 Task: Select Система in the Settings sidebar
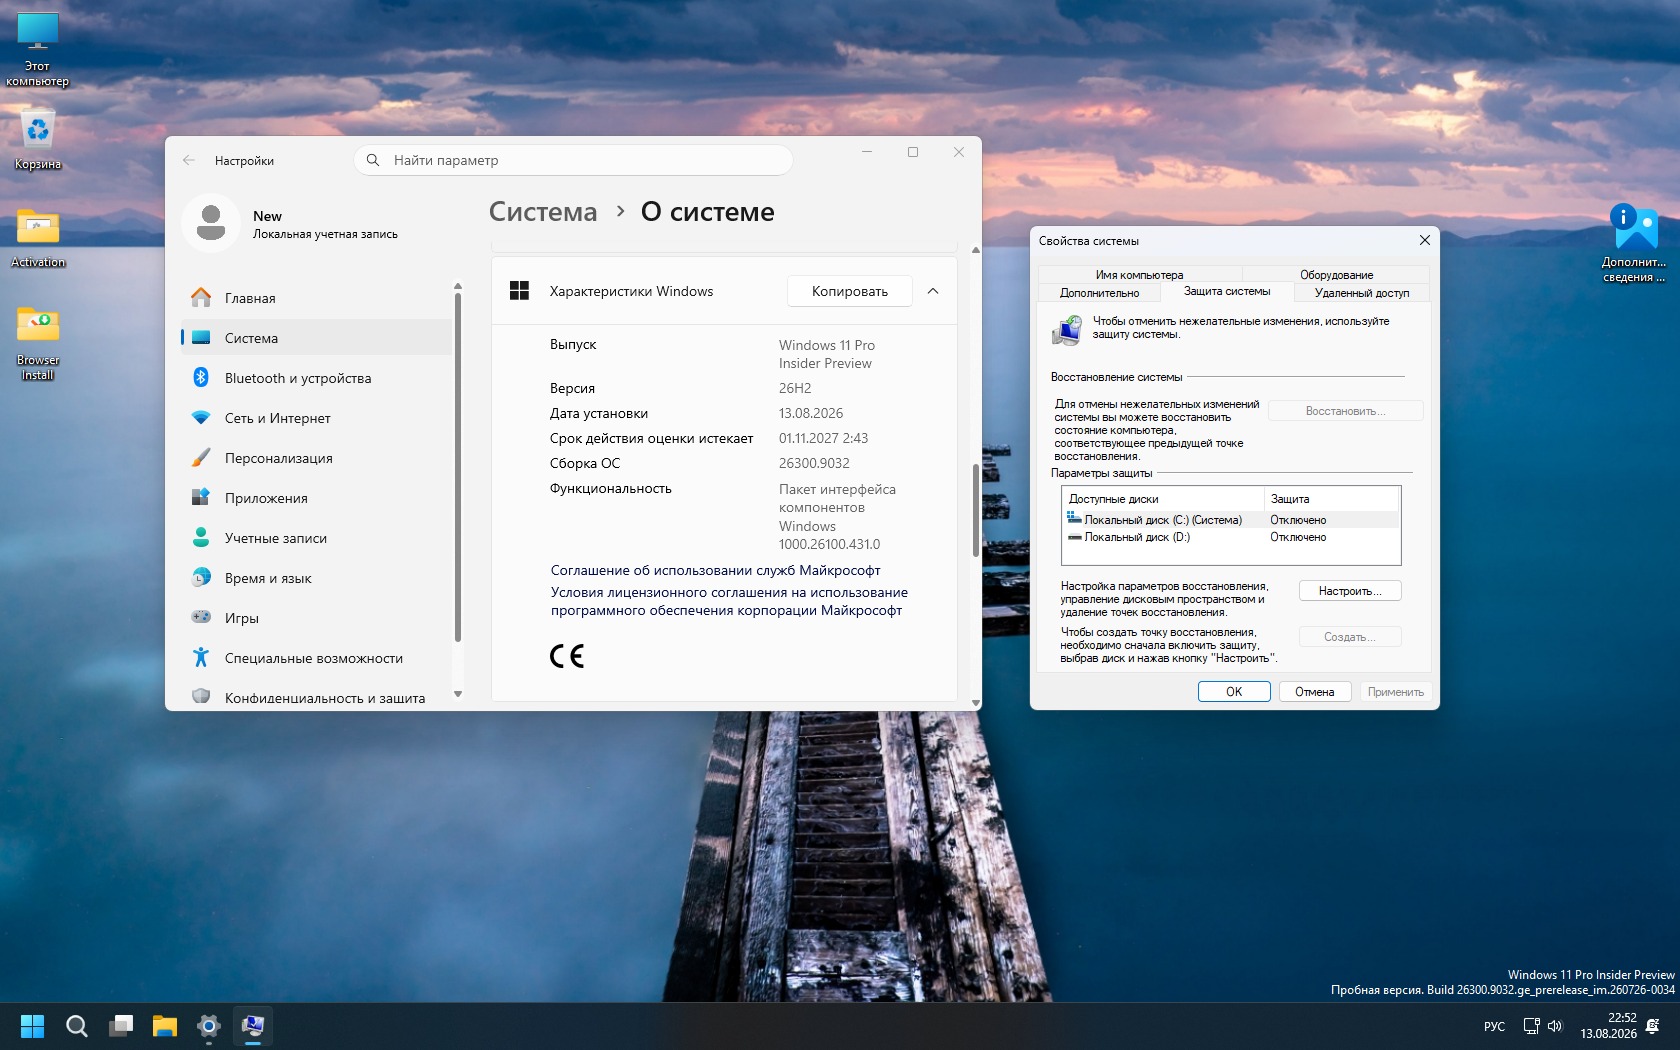pyautogui.click(x=316, y=338)
